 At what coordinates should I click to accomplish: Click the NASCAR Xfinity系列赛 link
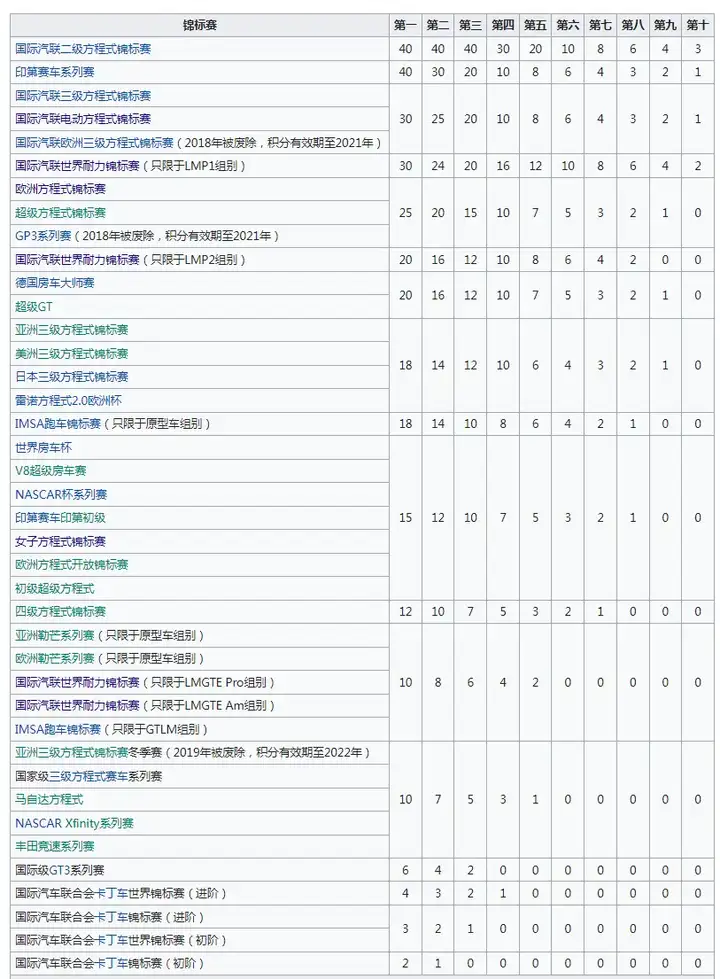(74, 823)
